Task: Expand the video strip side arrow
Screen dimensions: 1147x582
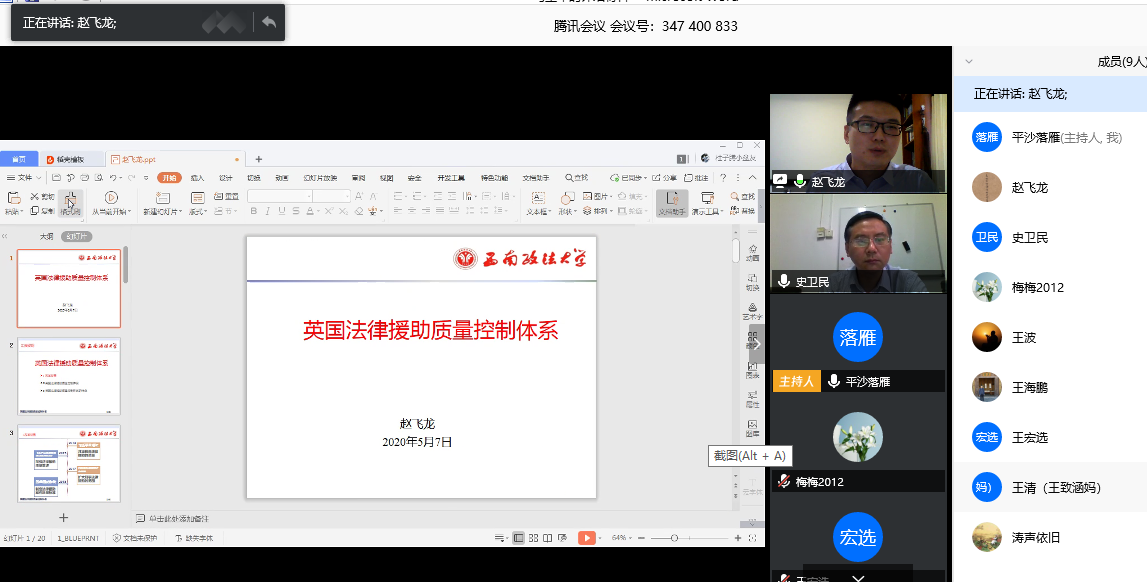Action: [x=758, y=344]
